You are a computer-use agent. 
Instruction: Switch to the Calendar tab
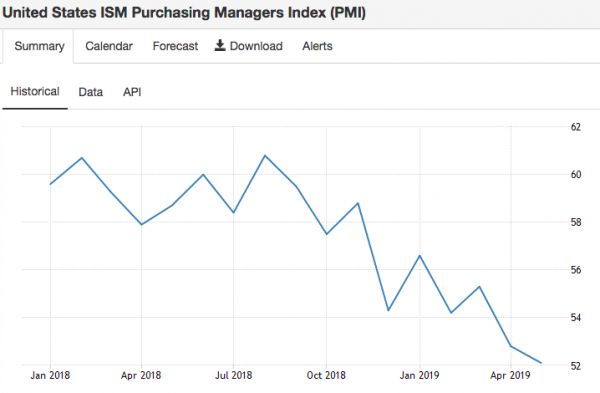click(x=109, y=46)
